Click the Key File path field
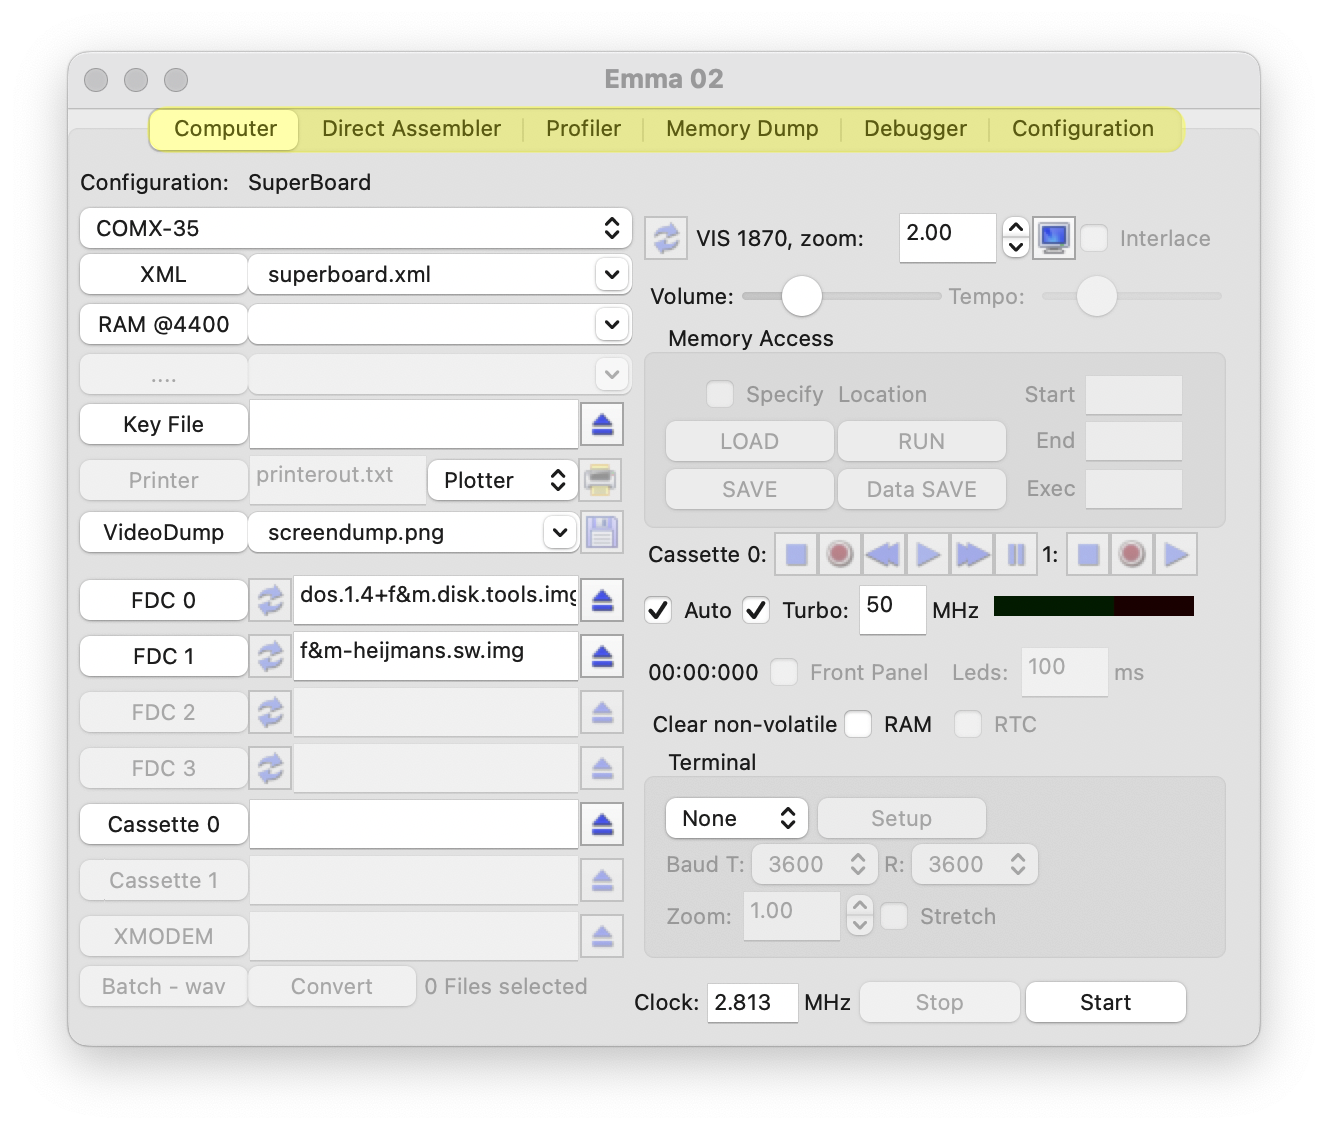 pos(414,424)
